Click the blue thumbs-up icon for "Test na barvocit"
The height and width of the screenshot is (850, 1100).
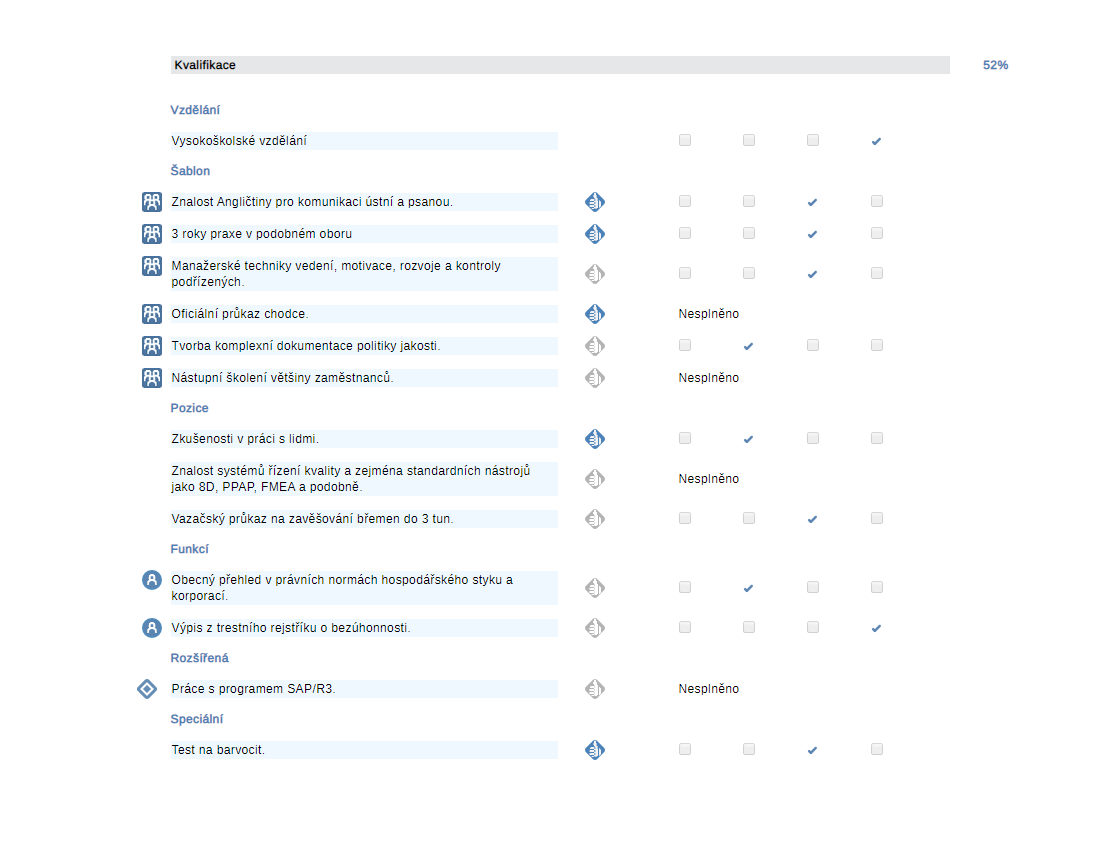click(x=595, y=750)
